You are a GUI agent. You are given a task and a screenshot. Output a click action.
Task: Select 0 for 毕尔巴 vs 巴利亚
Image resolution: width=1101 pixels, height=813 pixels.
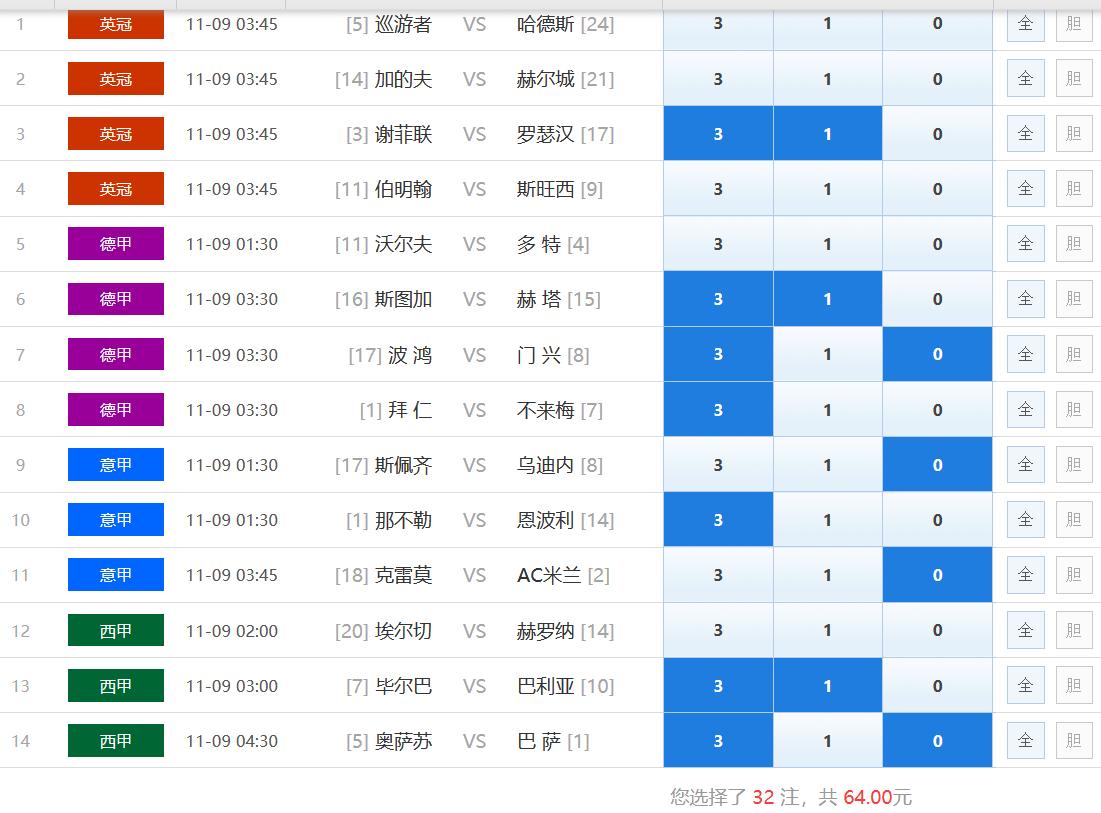(x=936, y=685)
